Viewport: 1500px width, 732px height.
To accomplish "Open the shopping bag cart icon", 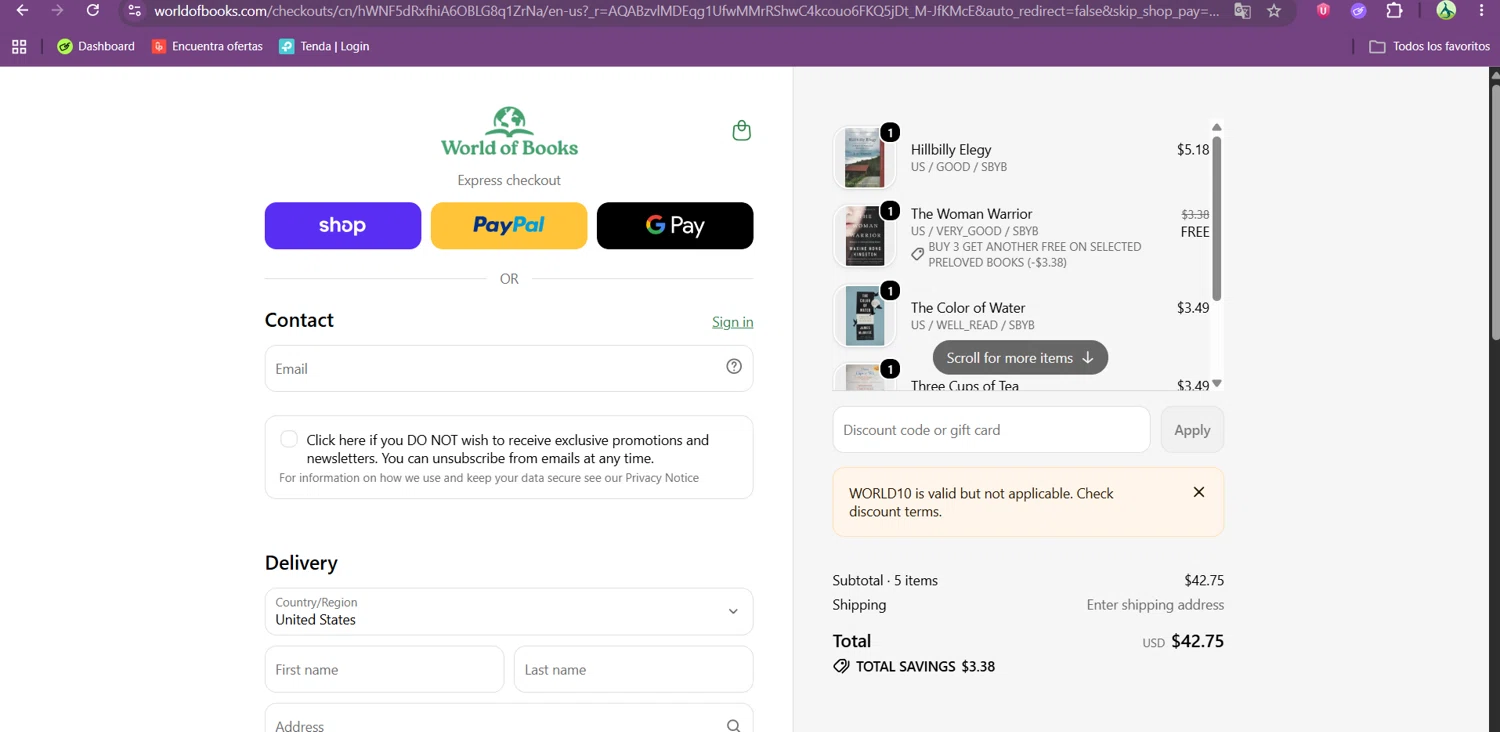I will (x=741, y=131).
